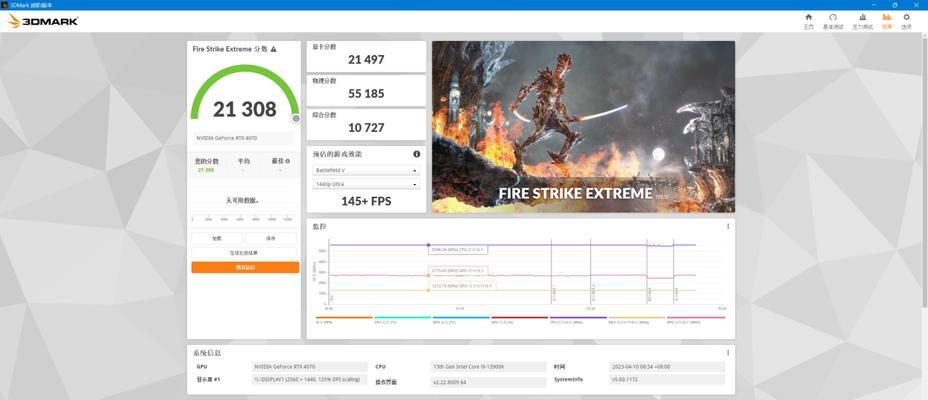
Task: Click the 3DMark logo
Action: tap(43, 21)
